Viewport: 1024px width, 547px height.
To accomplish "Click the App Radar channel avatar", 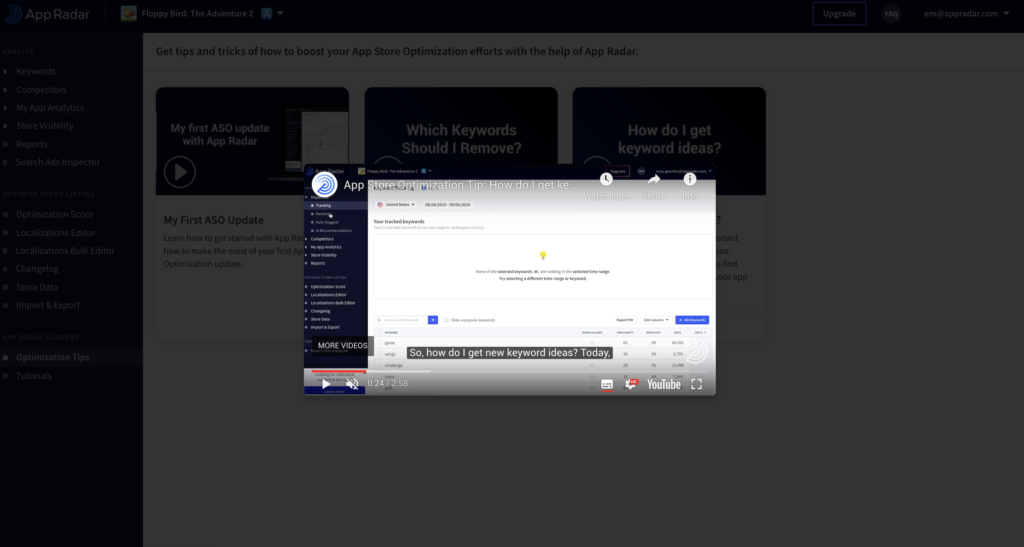I will coord(324,185).
